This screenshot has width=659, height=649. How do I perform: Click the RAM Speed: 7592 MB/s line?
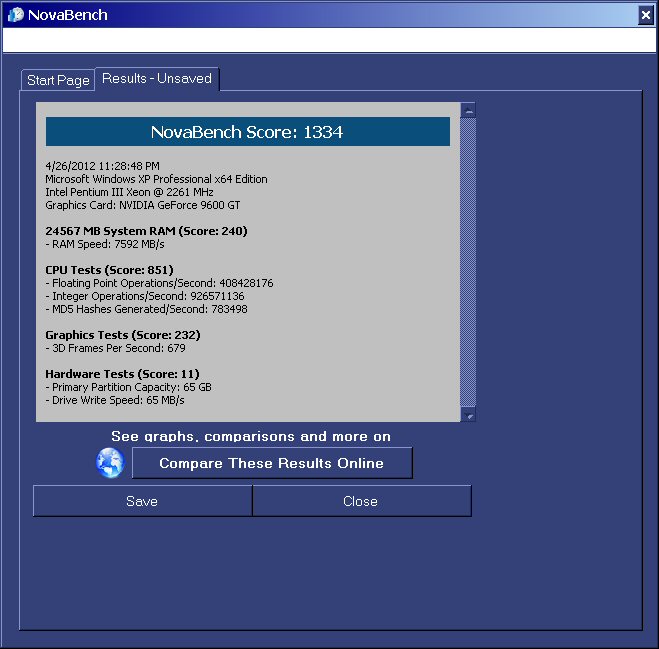tap(105, 244)
